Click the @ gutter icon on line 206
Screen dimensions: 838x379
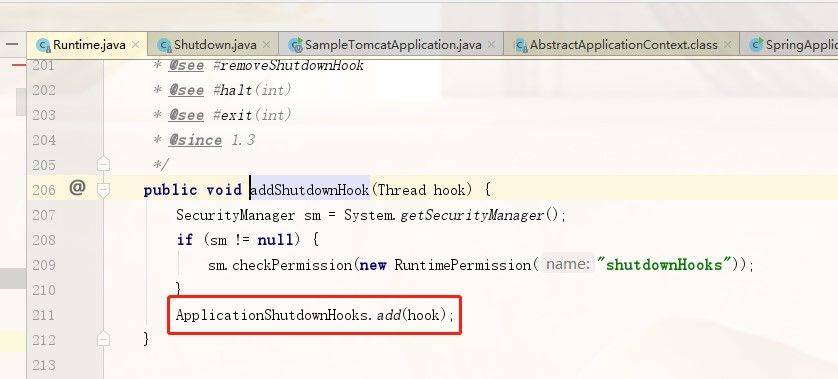pyautogui.click(x=77, y=188)
